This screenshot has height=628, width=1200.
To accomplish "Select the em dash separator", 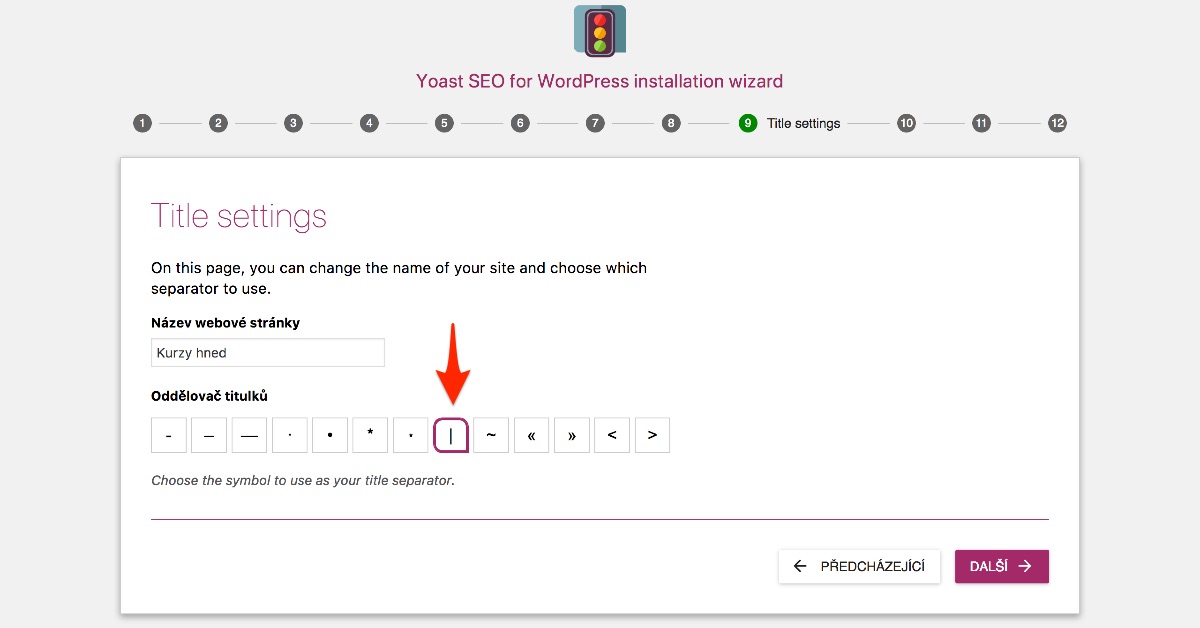I will 208,434.
